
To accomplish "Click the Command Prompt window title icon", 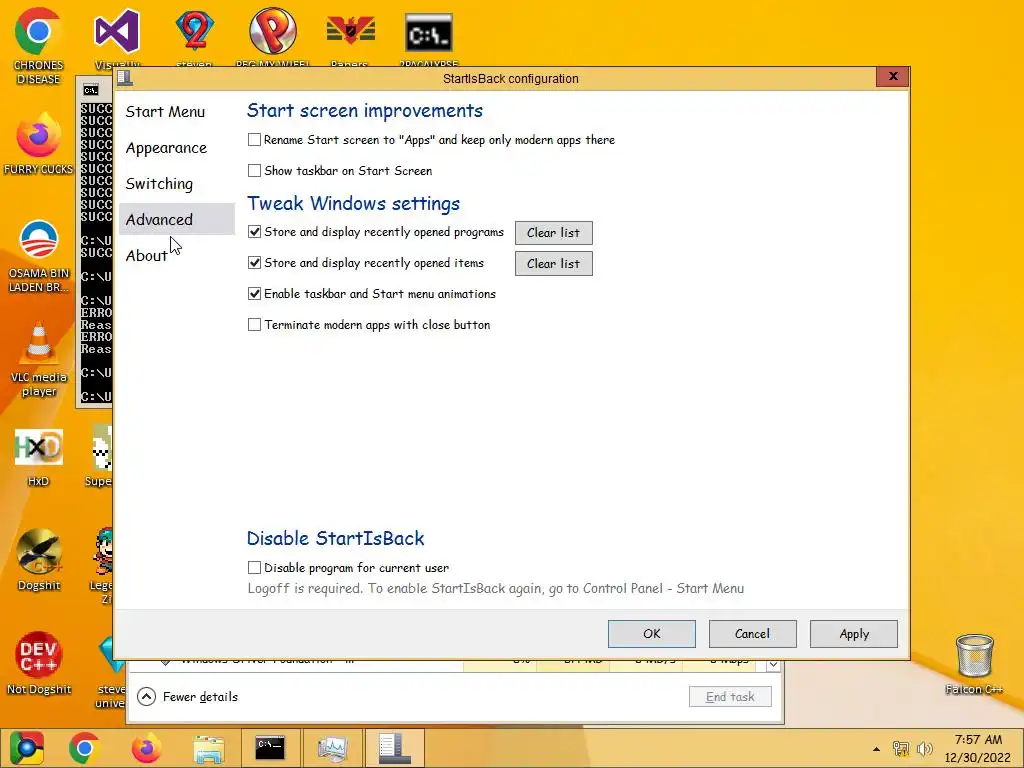I will pos(91,89).
